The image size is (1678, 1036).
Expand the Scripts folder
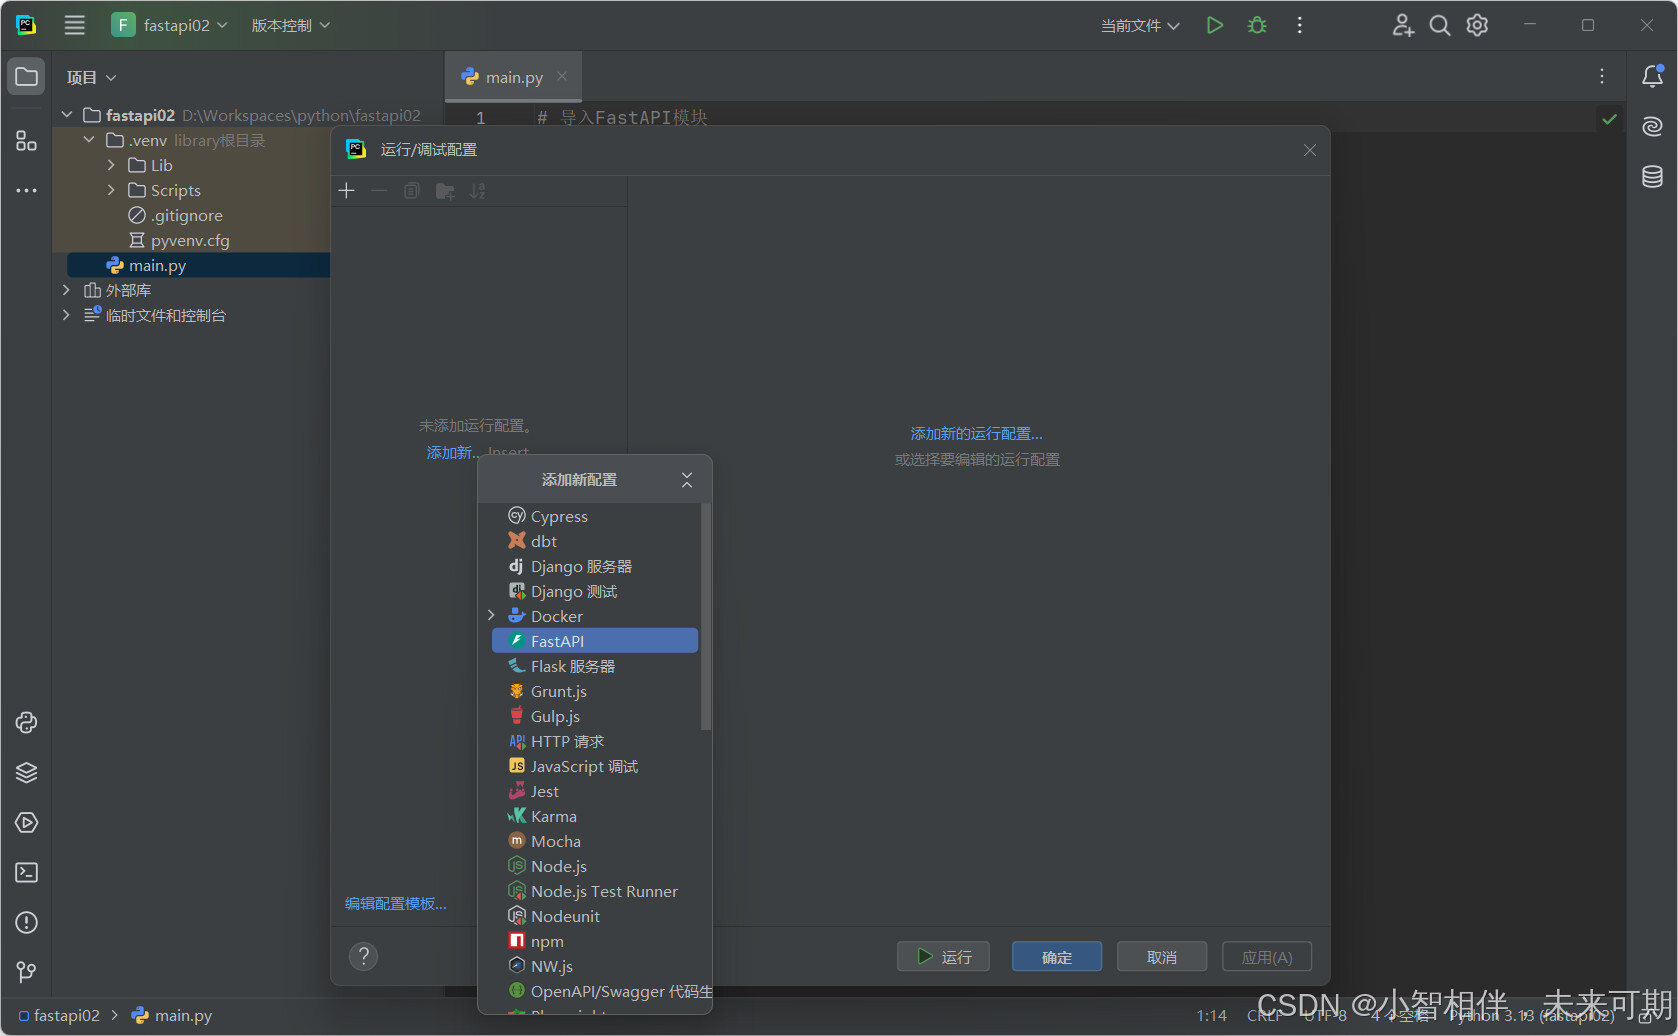tap(111, 190)
